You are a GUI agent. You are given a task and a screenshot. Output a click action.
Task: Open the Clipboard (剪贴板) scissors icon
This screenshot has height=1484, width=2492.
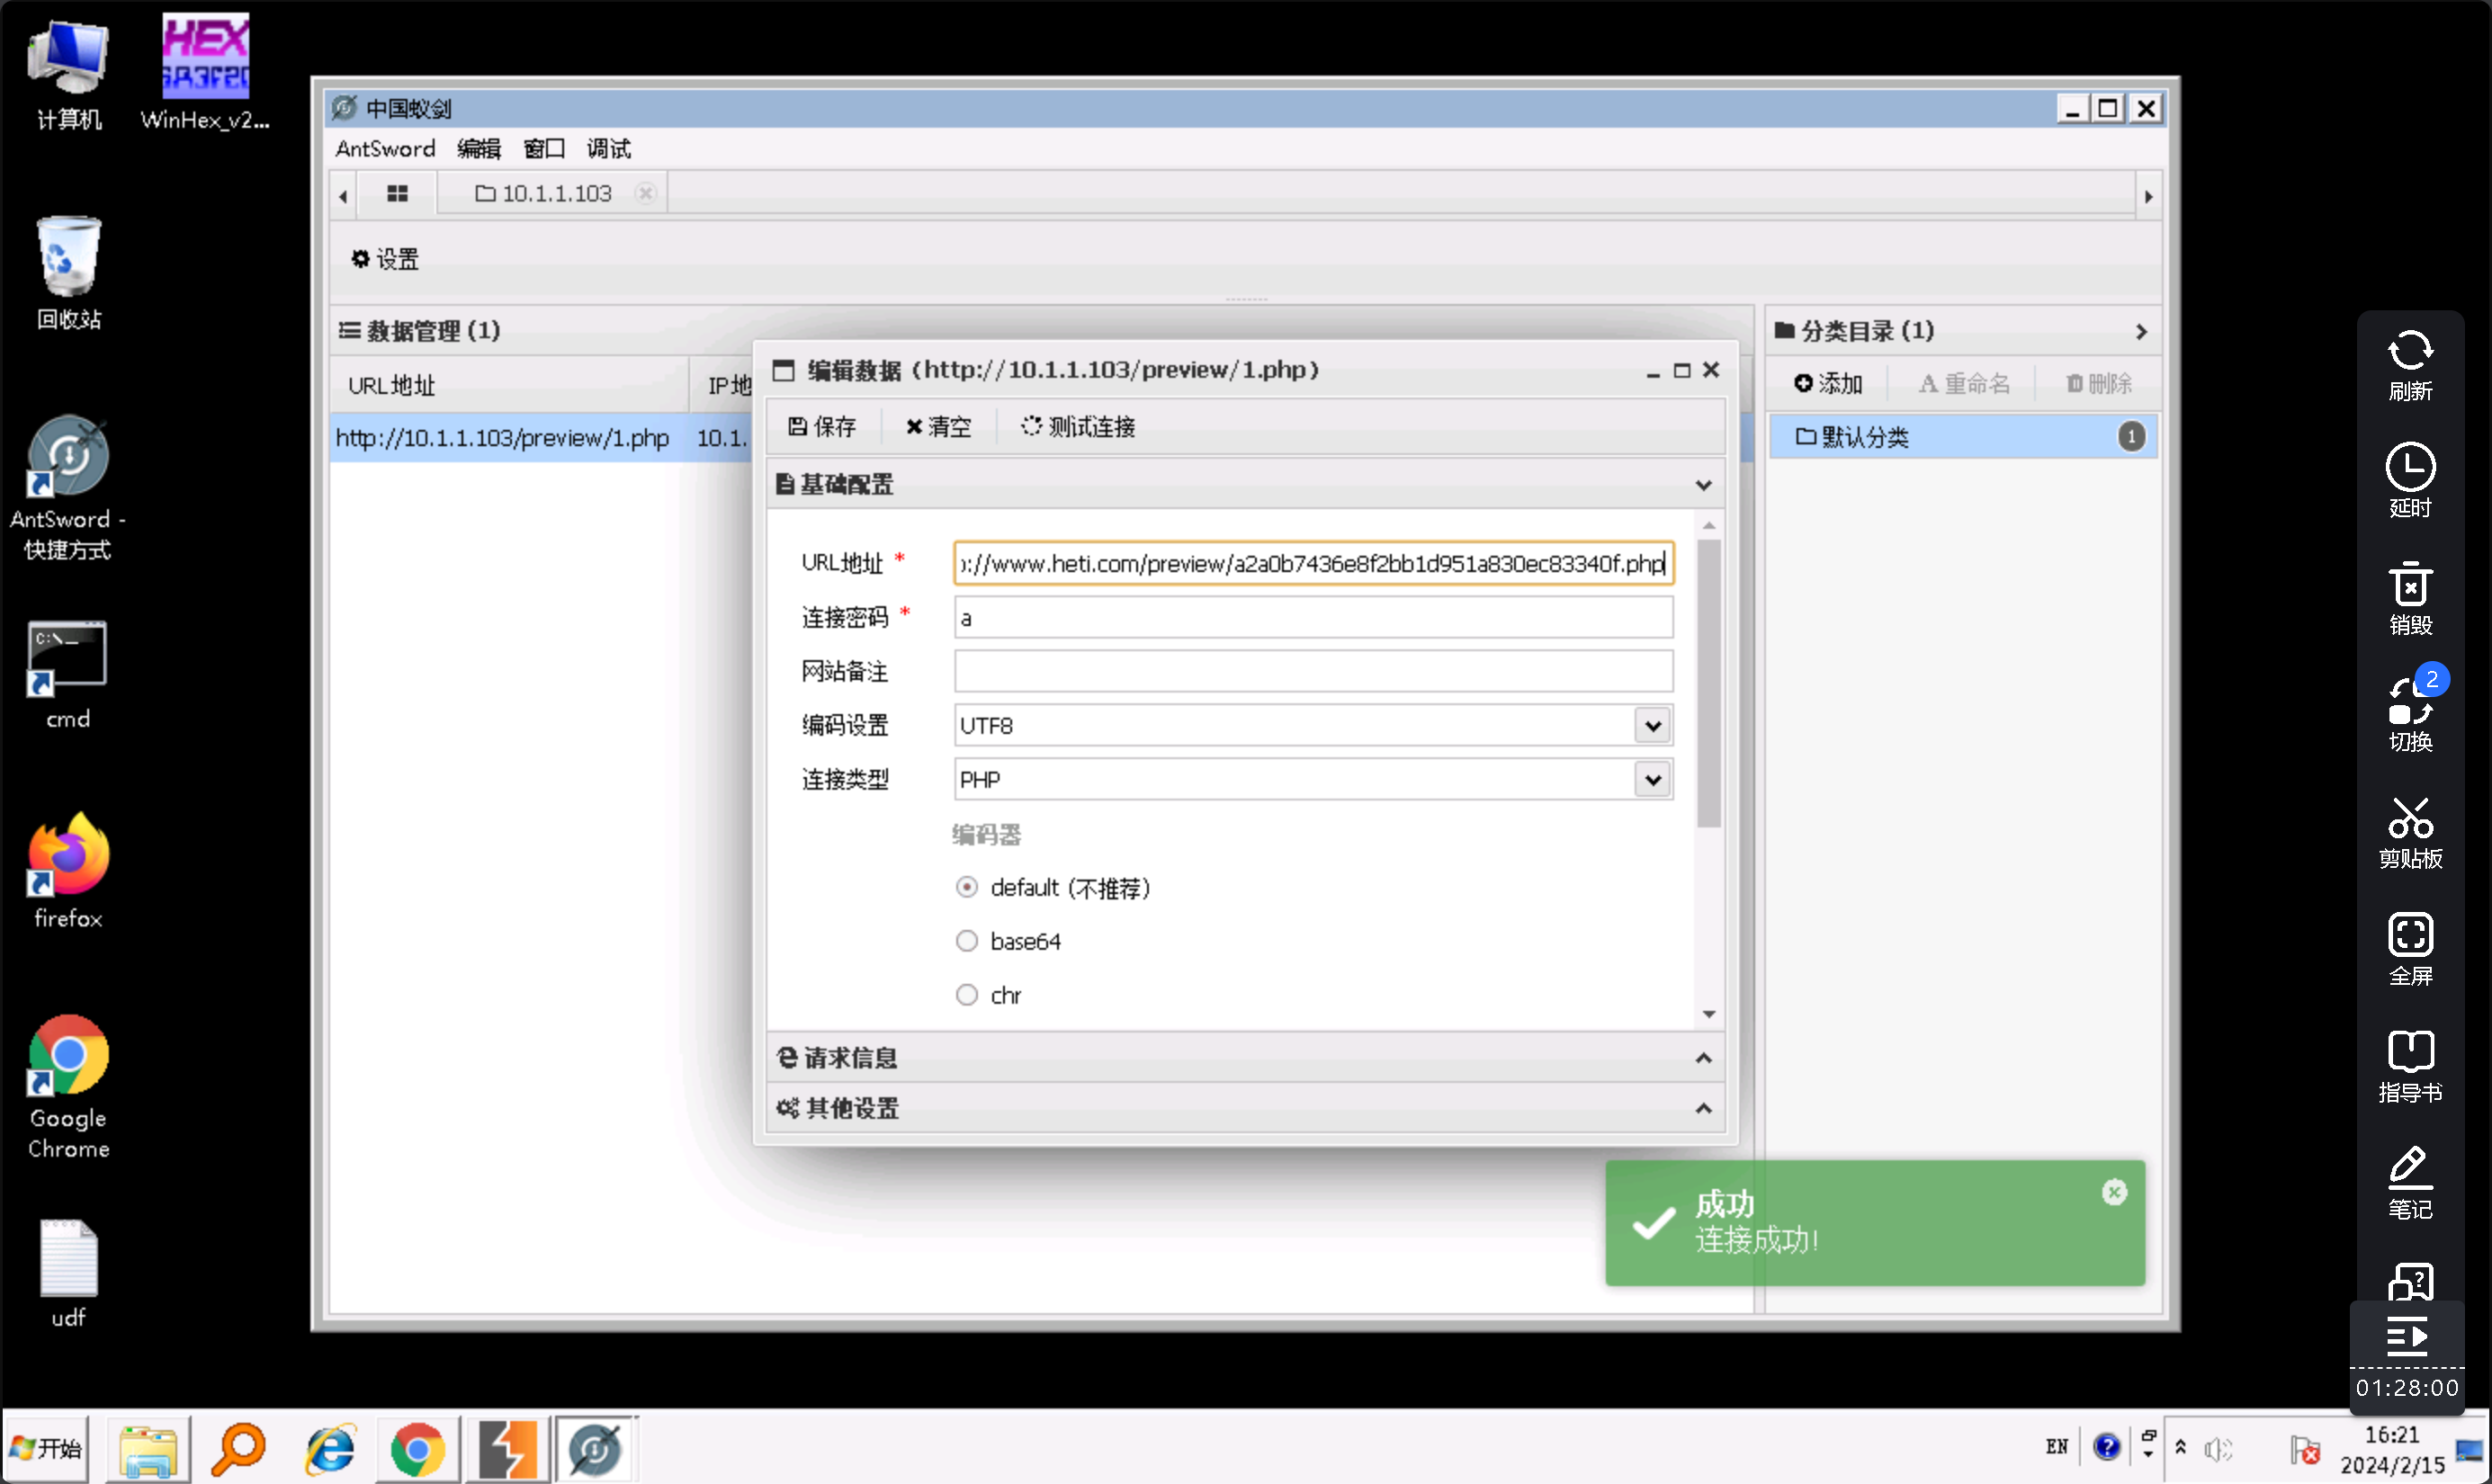tap(2410, 820)
